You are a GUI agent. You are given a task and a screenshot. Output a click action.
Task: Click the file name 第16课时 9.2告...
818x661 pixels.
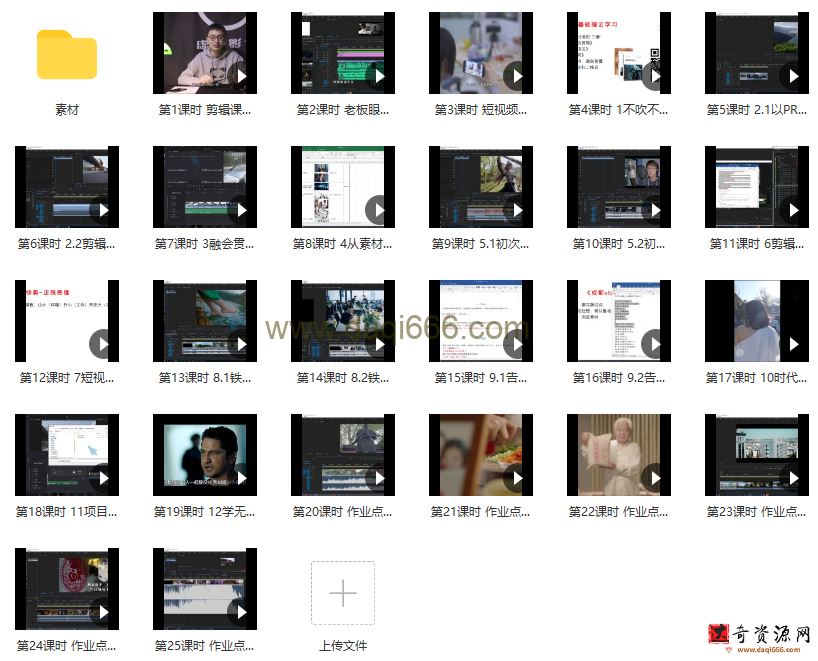tap(619, 378)
